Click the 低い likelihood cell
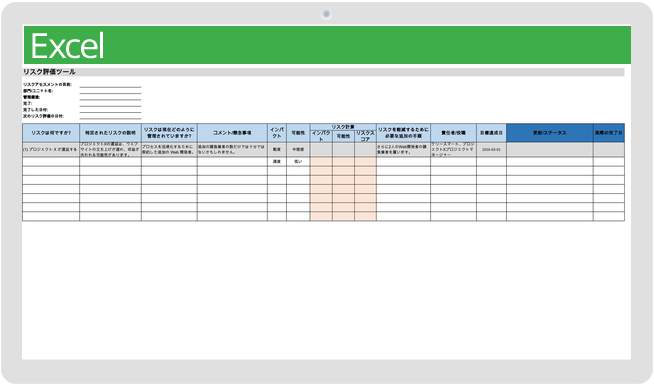 (298, 162)
